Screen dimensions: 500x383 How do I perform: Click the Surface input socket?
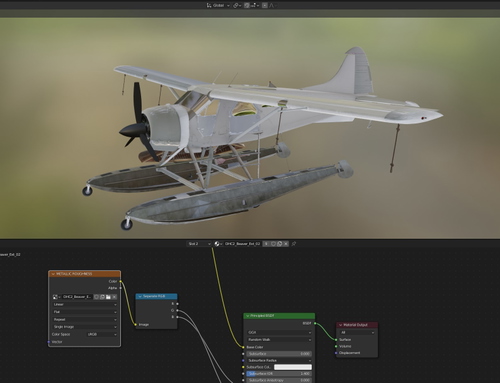click(x=336, y=340)
